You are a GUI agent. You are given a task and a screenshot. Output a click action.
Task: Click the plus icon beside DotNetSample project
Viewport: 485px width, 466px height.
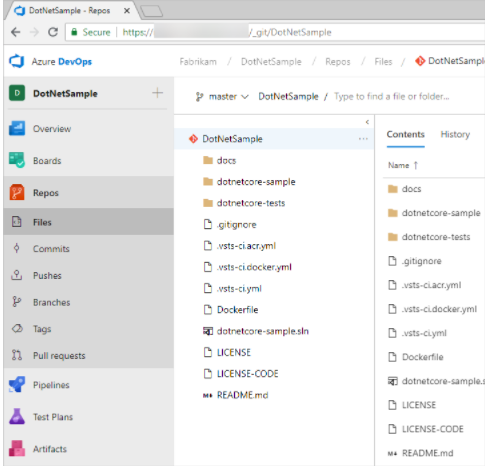157,93
